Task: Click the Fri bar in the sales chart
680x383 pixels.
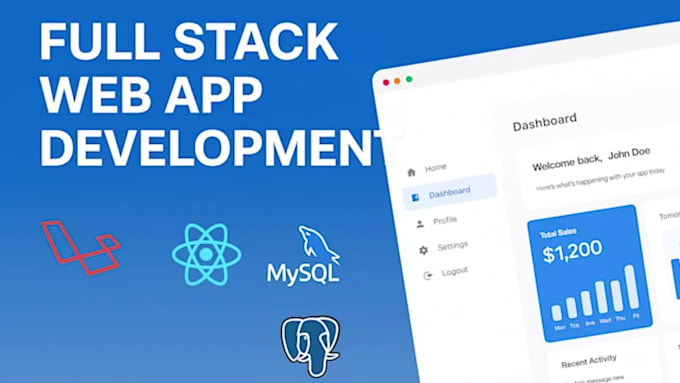Action: click(x=632, y=286)
